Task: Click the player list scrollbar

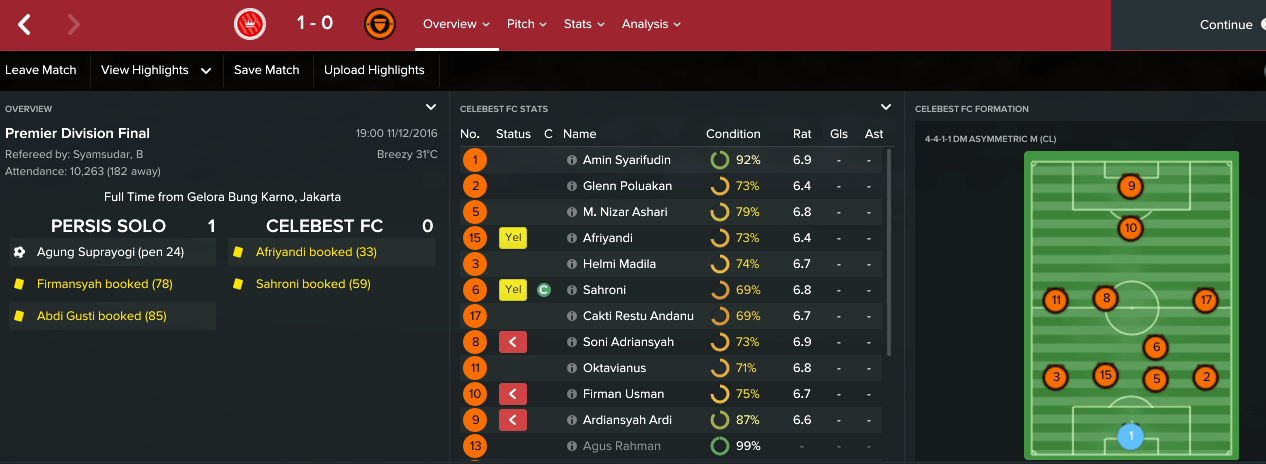Action: (890, 250)
